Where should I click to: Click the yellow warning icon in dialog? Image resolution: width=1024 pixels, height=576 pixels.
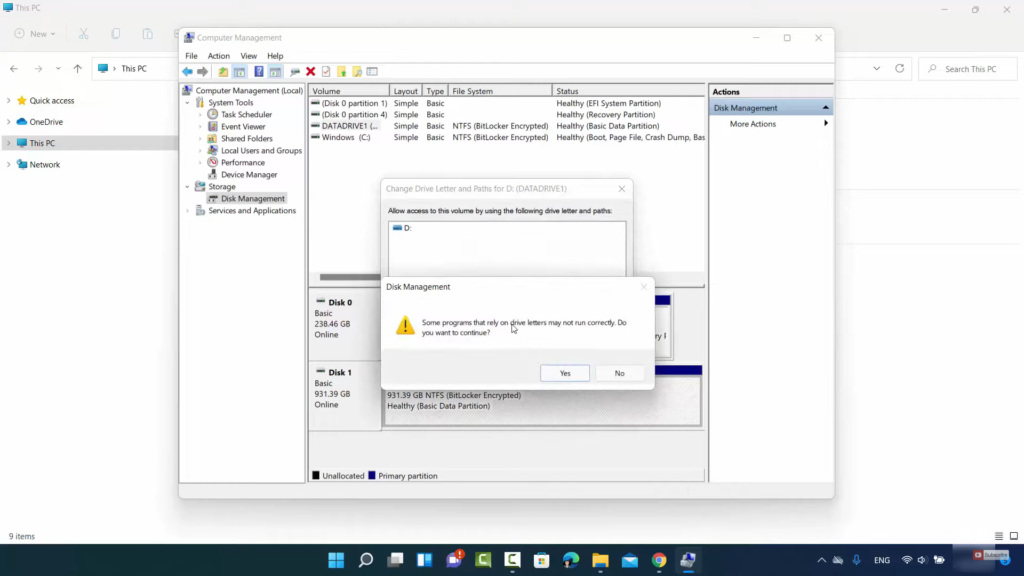(x=405, y=326)
